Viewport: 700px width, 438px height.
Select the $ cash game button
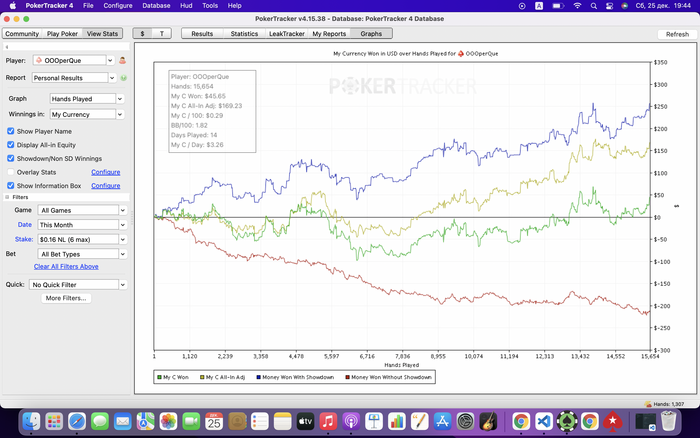point(142,33)
